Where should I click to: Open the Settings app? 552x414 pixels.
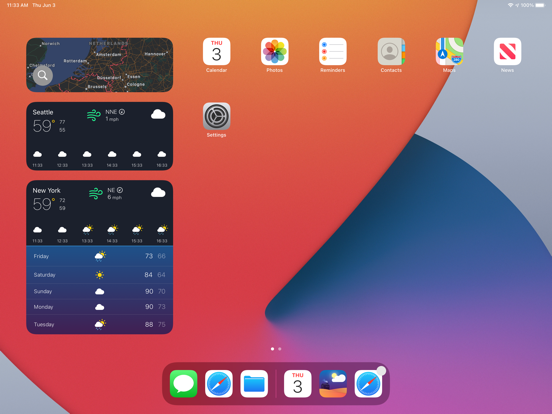217,116
